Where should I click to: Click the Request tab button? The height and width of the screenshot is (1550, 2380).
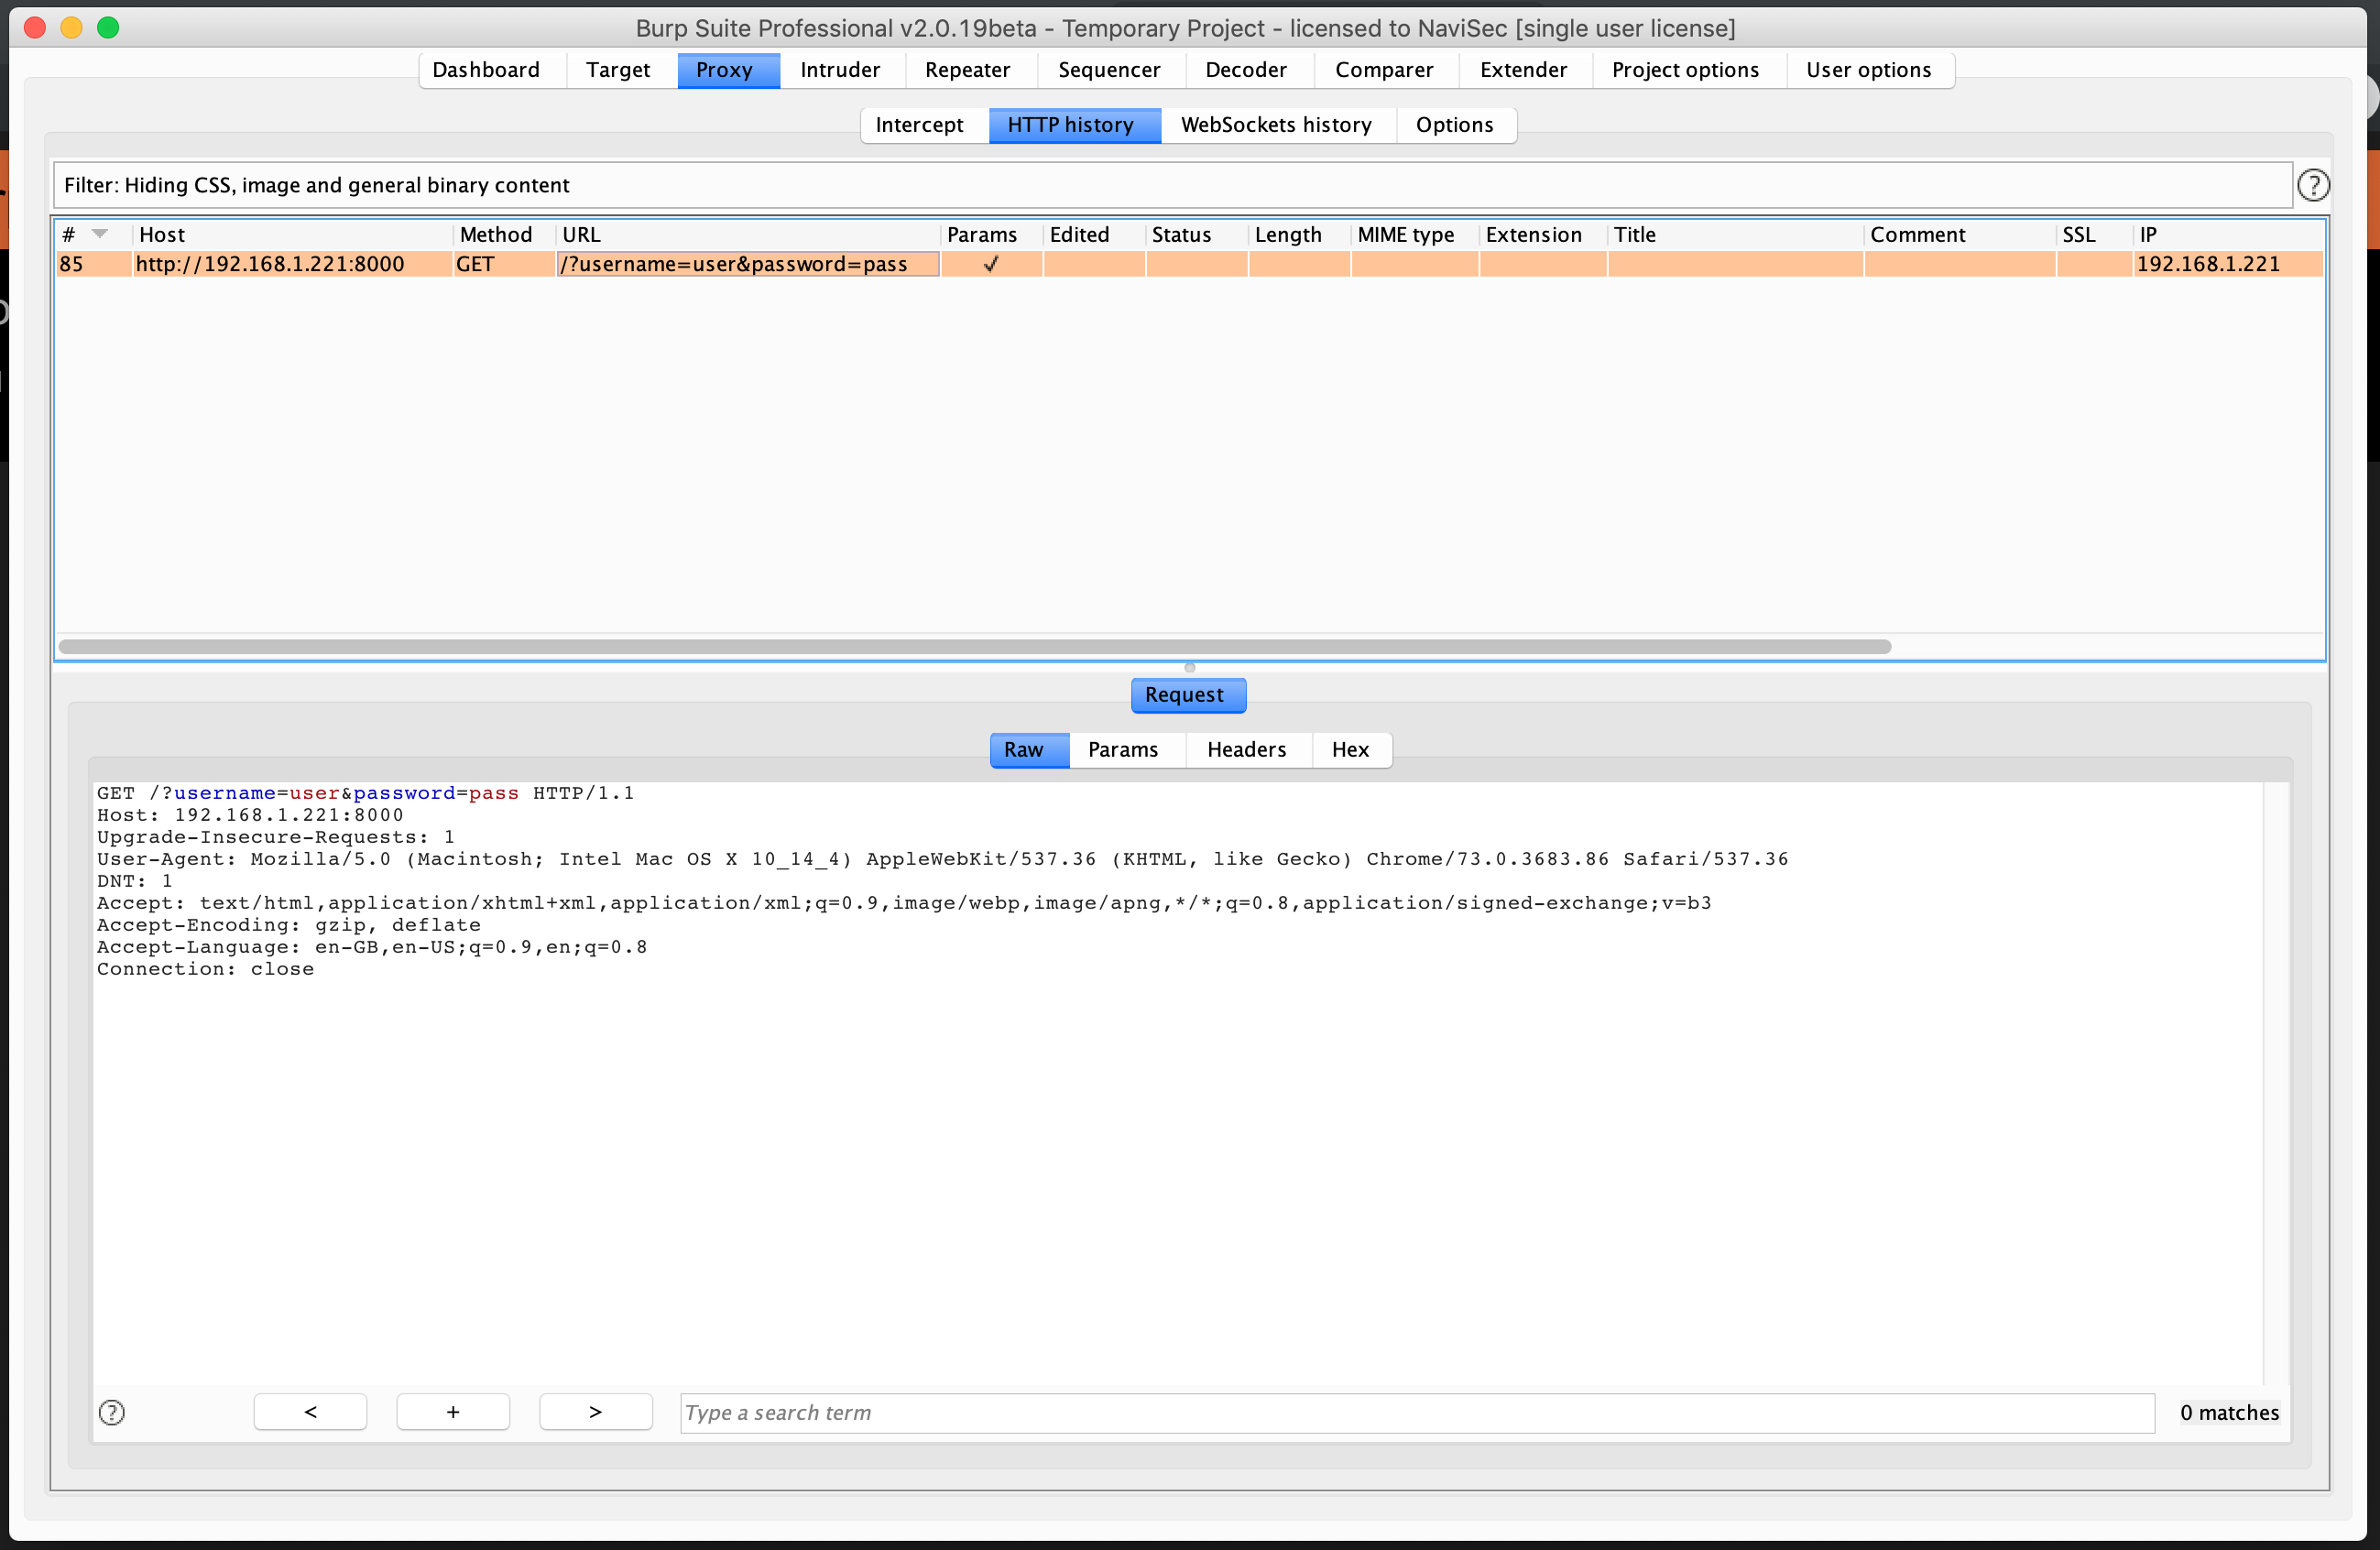tap(1188, 695)
